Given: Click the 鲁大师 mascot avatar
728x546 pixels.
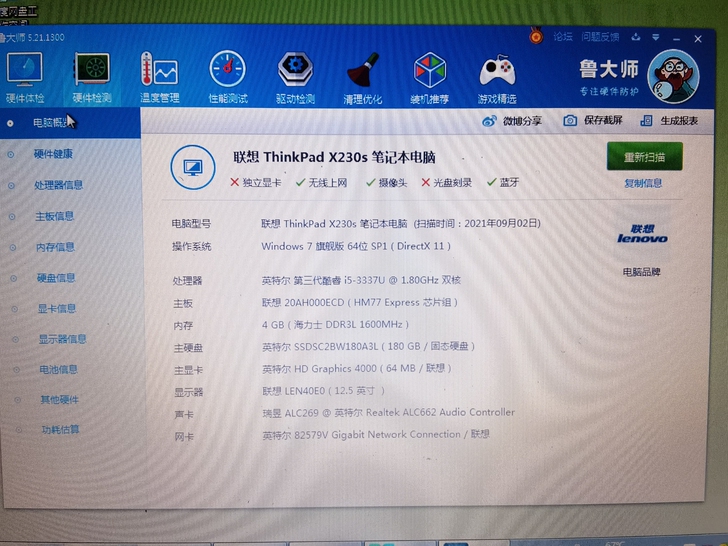Looking at the screenshot, I should [673, 76].
